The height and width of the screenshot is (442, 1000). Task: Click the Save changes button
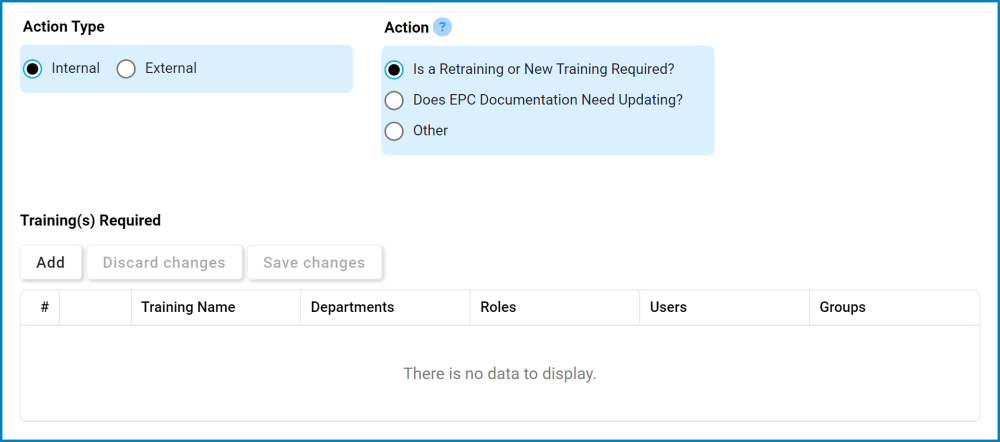point(314,263)
